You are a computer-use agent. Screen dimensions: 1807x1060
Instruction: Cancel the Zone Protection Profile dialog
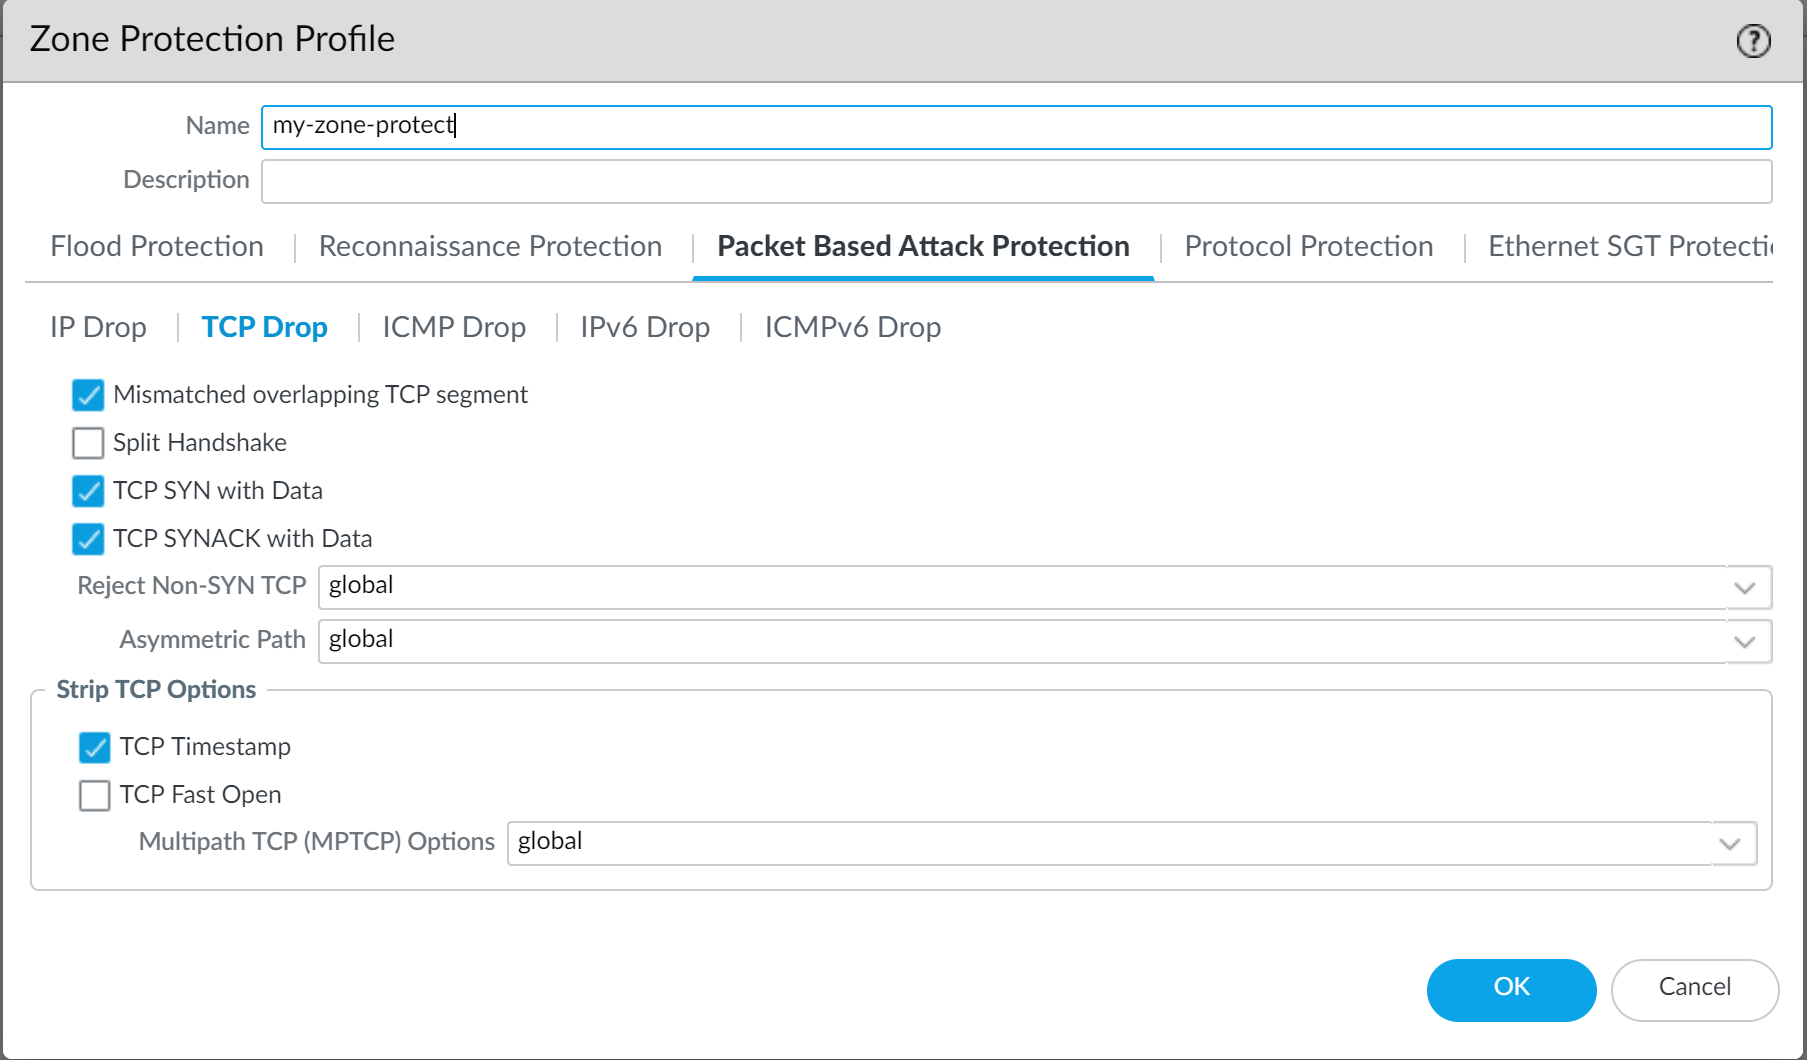pyautogui.click(x=1694, y=988)
